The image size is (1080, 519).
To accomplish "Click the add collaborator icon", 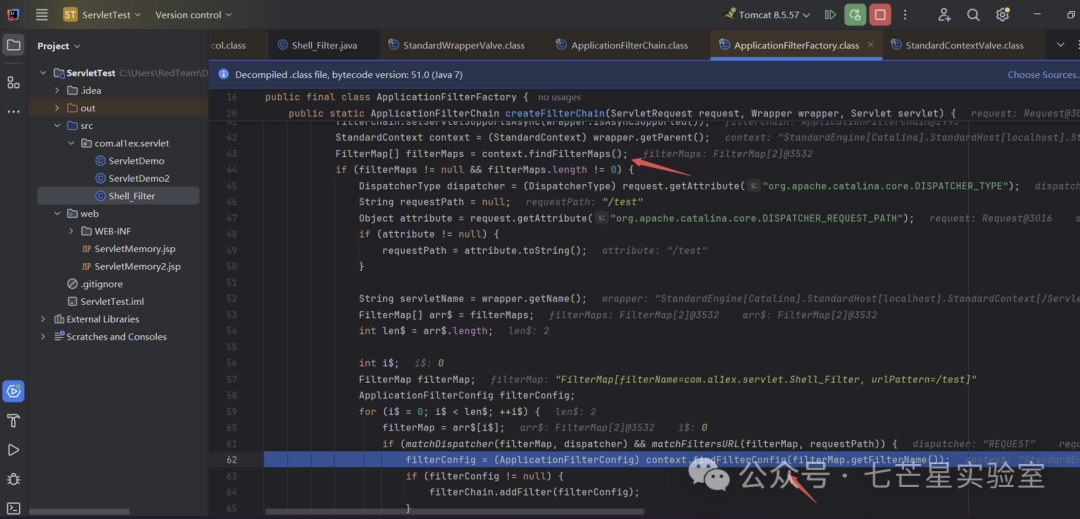I will (944, 14).
